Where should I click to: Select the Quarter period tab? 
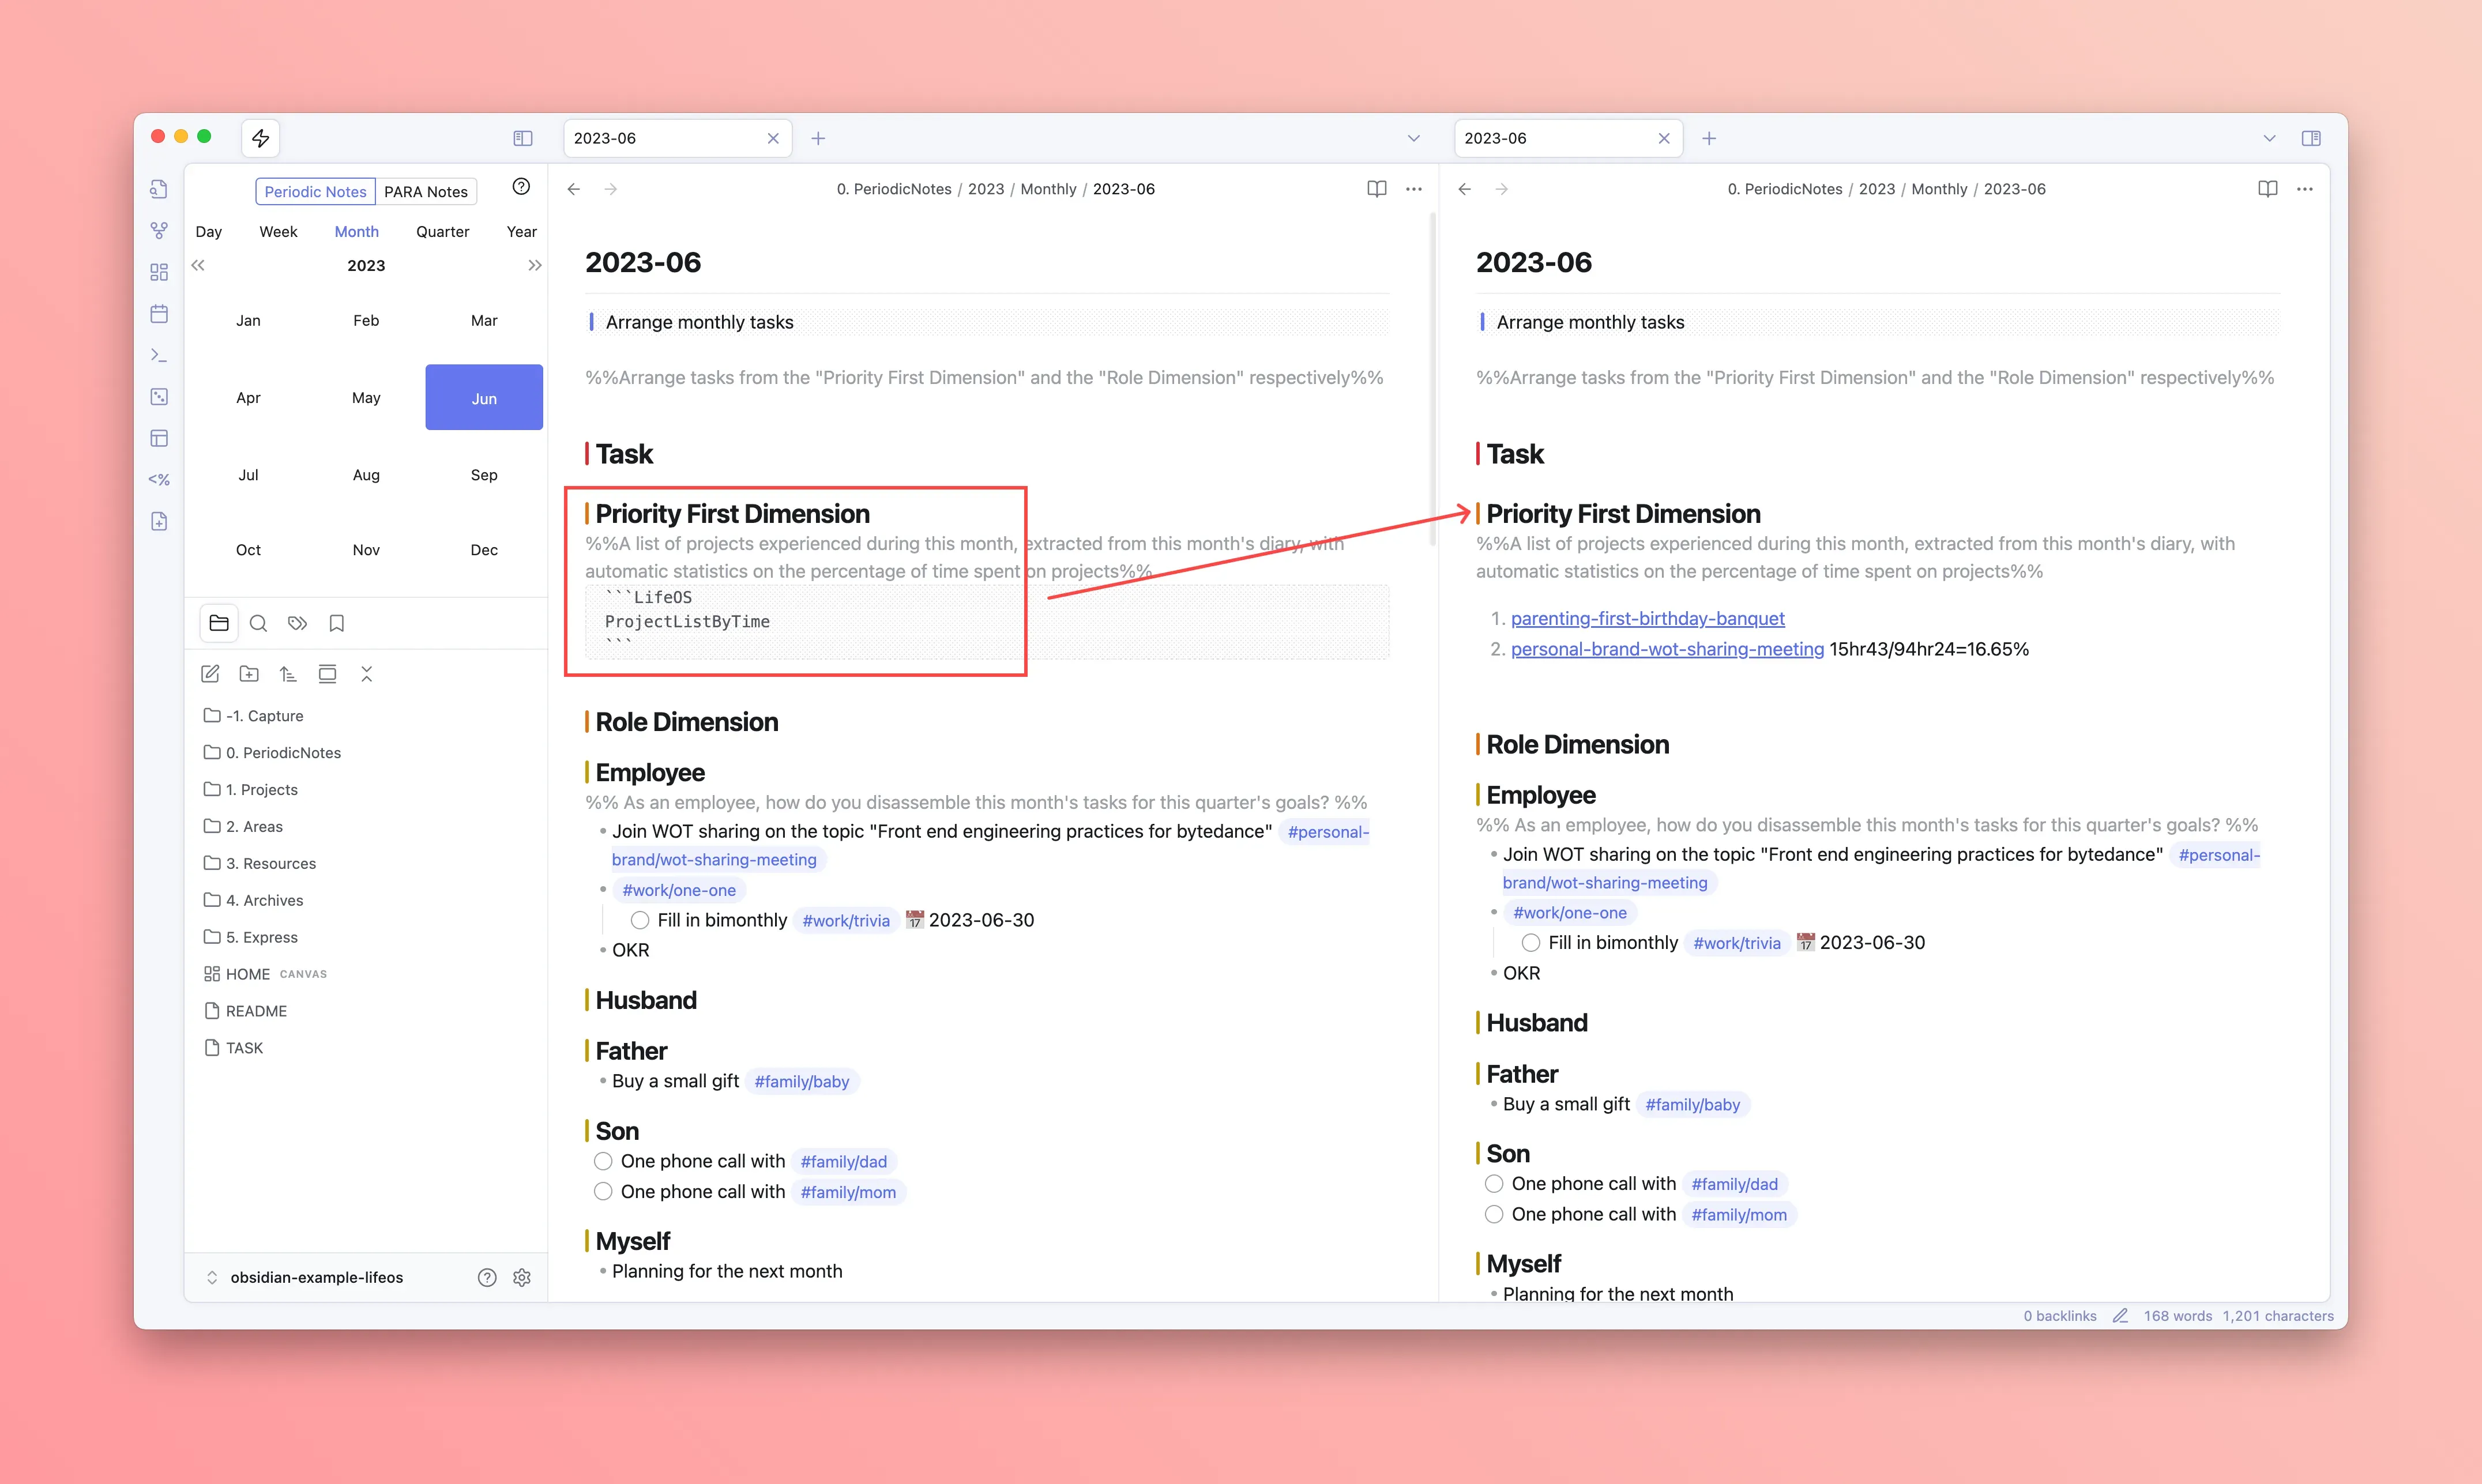(442, 231)
